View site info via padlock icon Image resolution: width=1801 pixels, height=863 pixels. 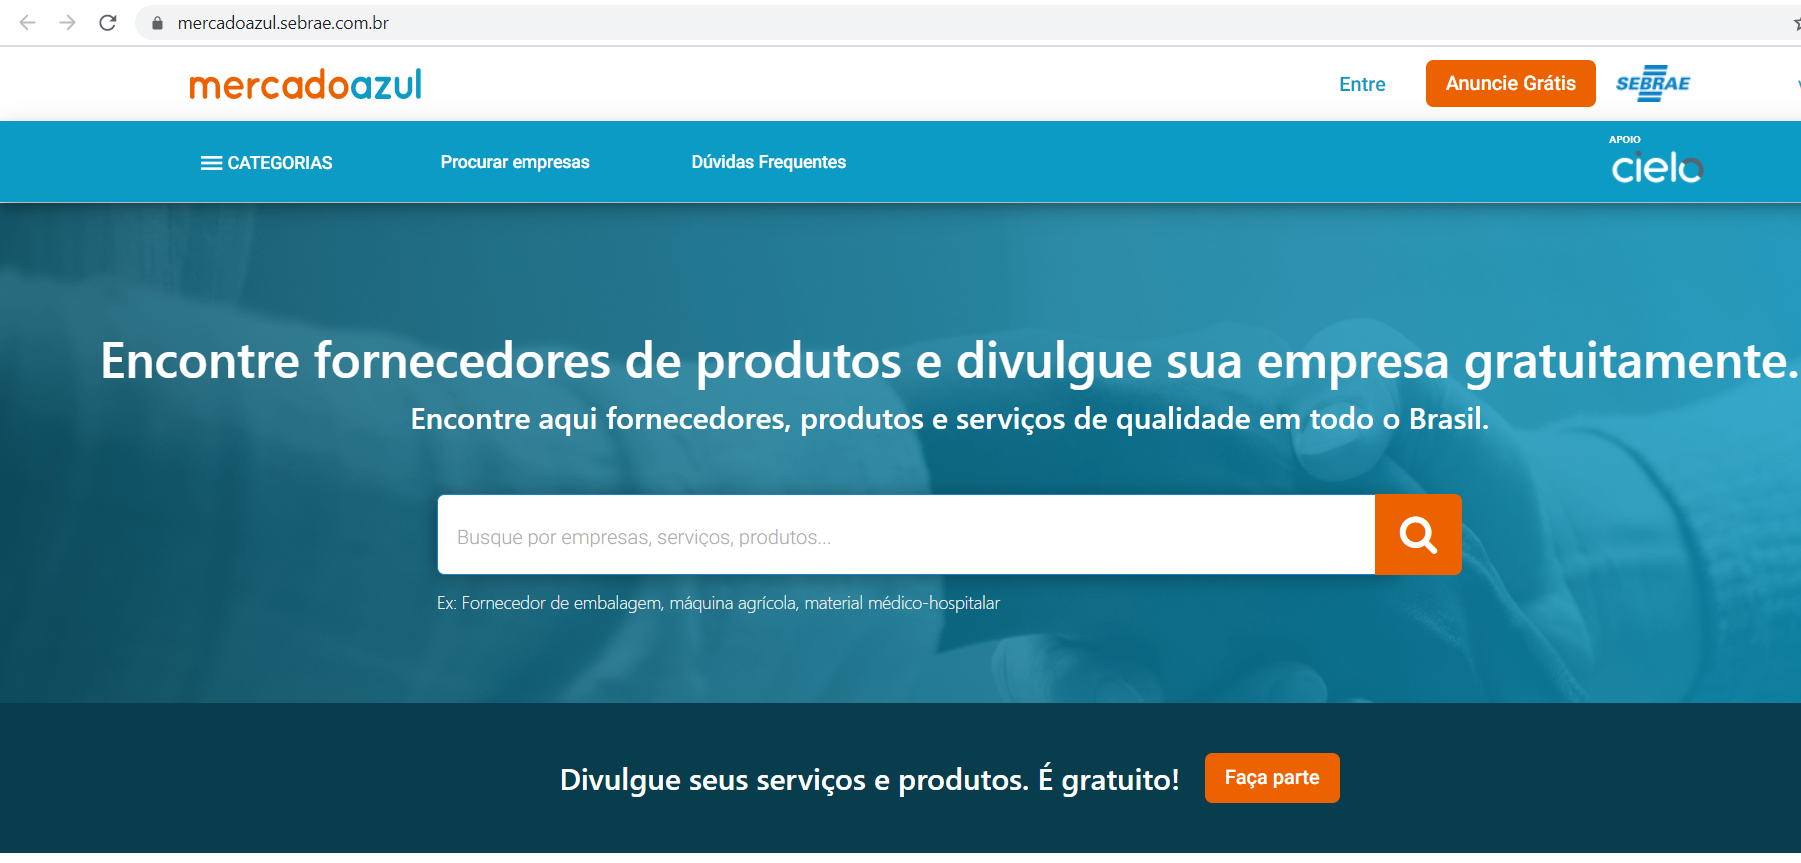tap(157, 23)
